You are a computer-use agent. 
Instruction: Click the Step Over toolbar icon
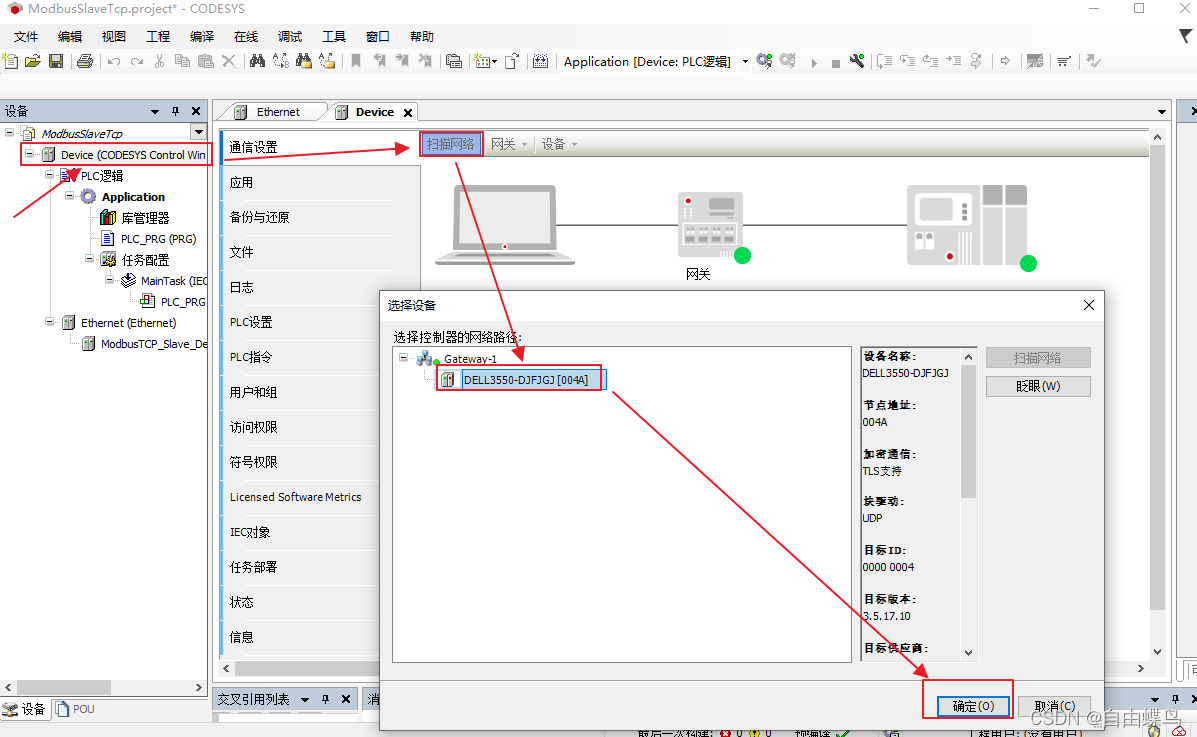click(884, 61)
